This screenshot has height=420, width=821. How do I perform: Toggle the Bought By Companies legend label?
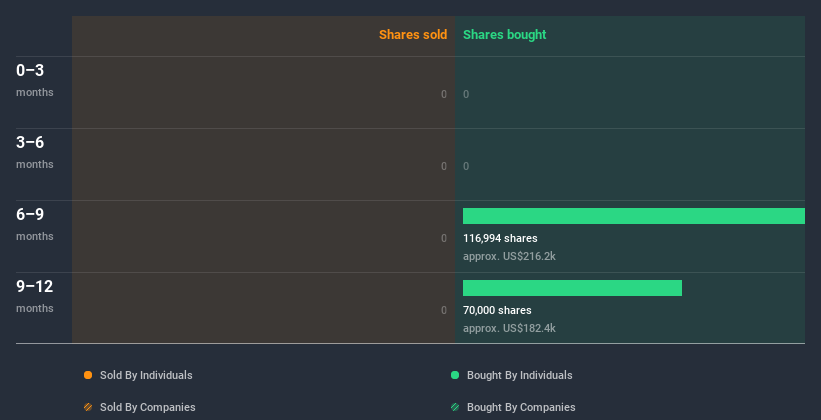pos(521,407)
